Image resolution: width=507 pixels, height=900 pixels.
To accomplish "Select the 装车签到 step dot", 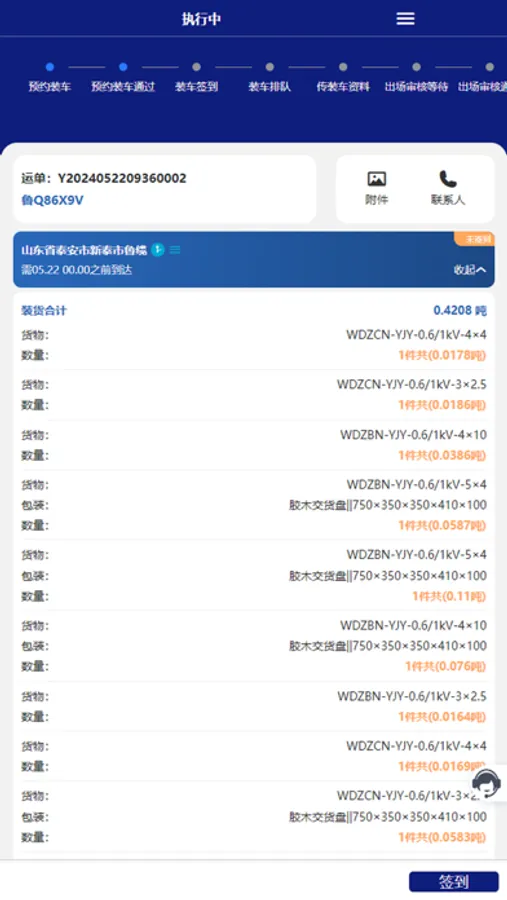I will coord(196,67).
